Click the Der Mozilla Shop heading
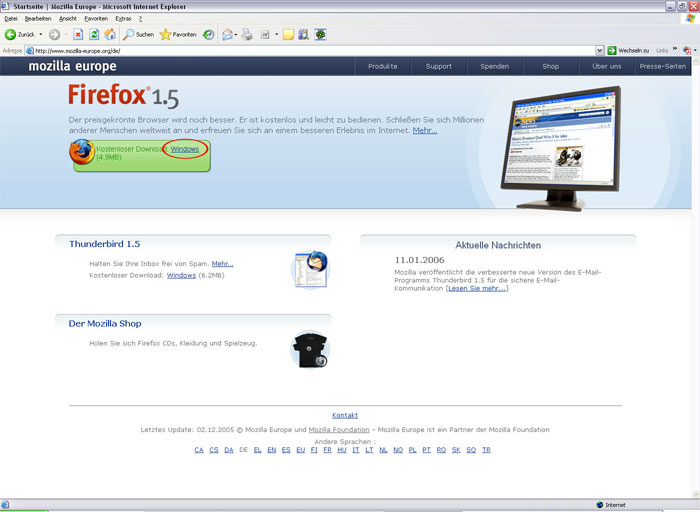The height and width of the screenshot is (512, 700). click(x=105, y=324)
